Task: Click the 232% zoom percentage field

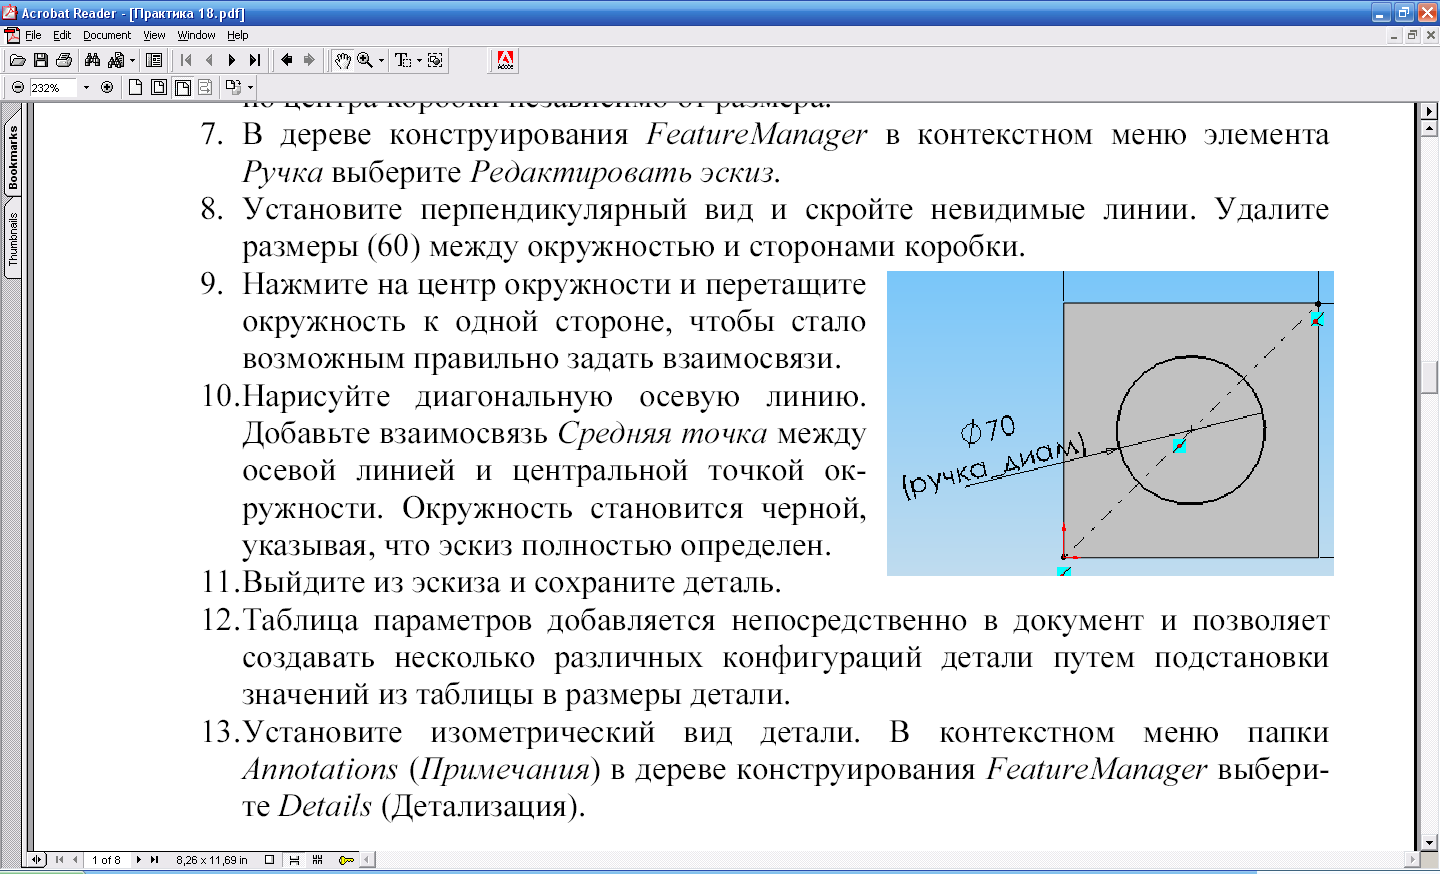Action: pos(52,88)
